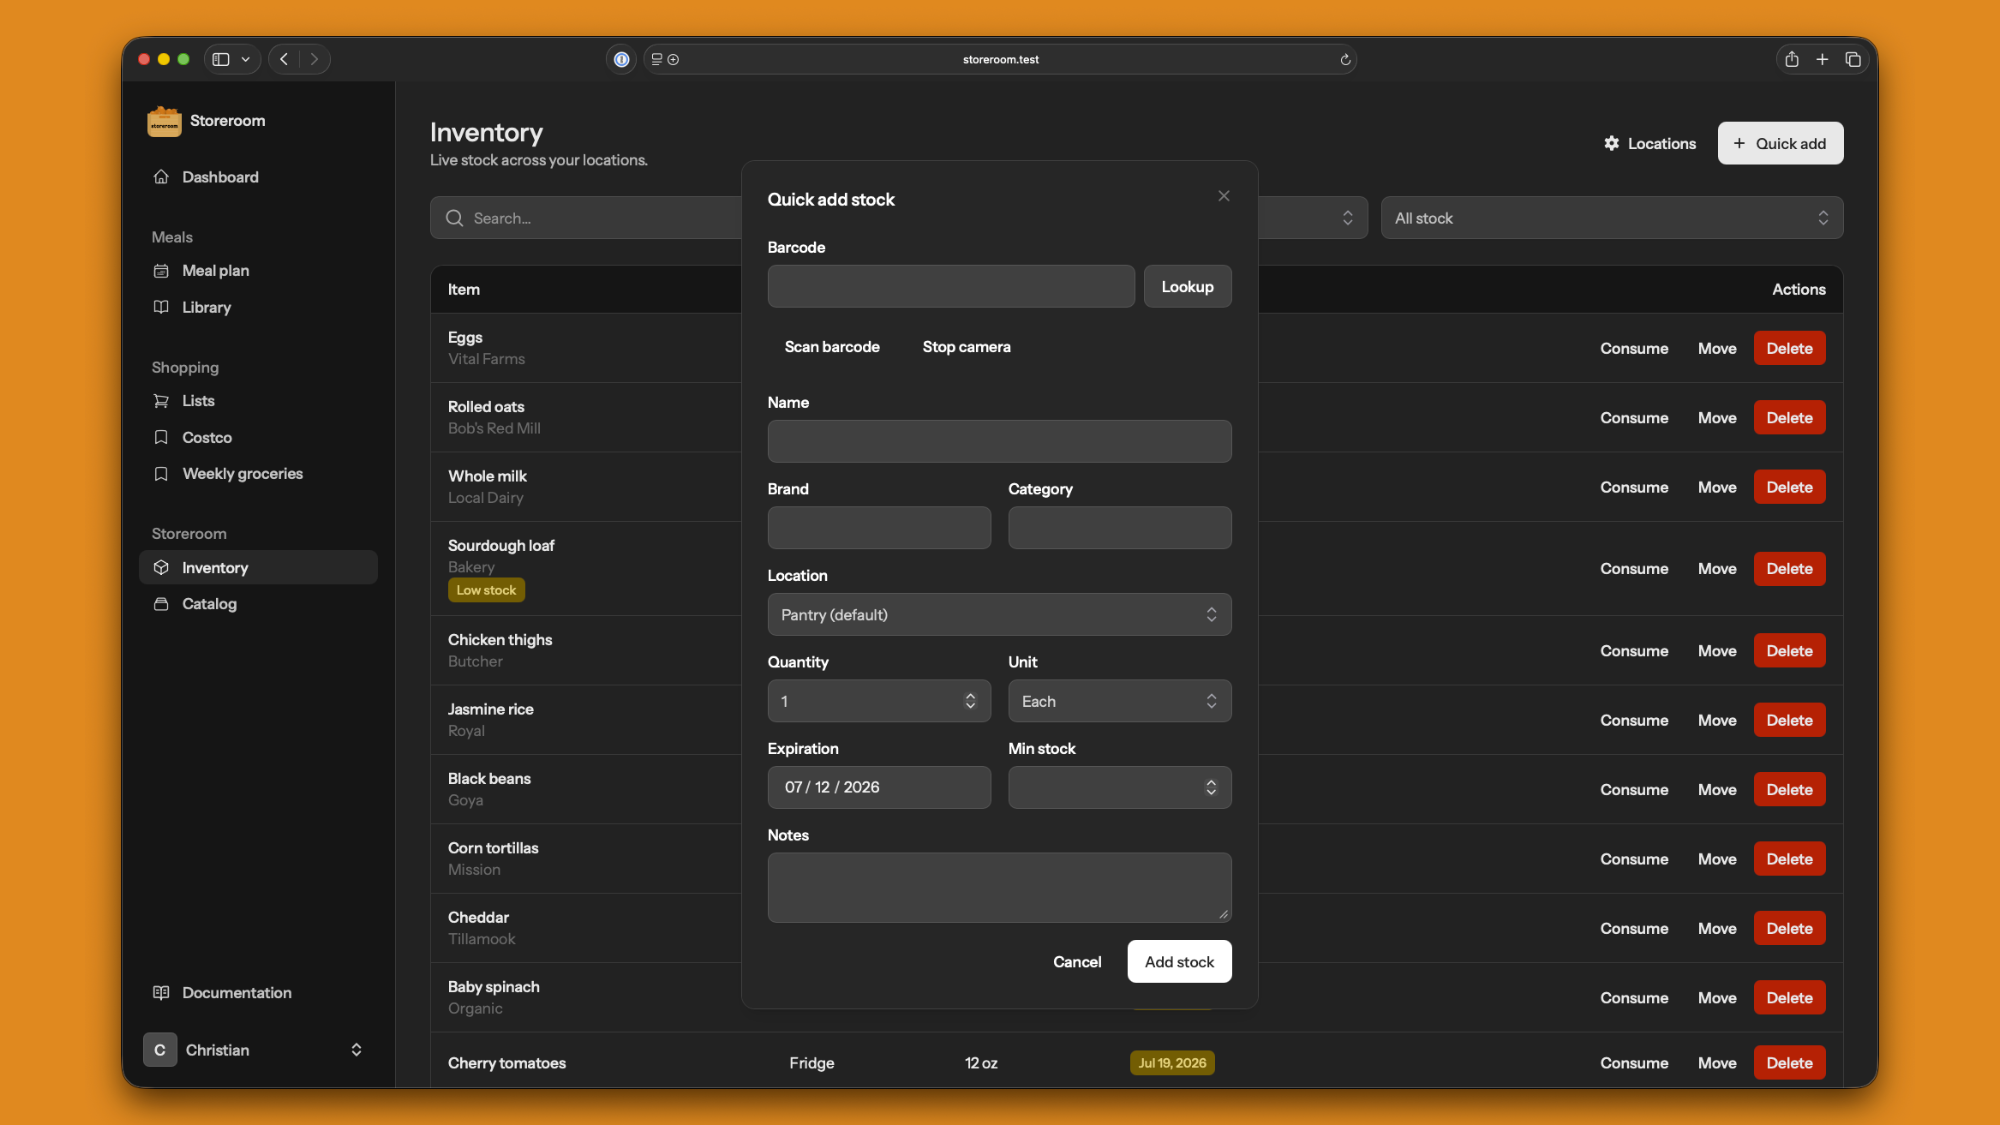Screen dimensions: 2000x1125
Task: Click the Quantity stepper arrows
Action: (970, 701)
